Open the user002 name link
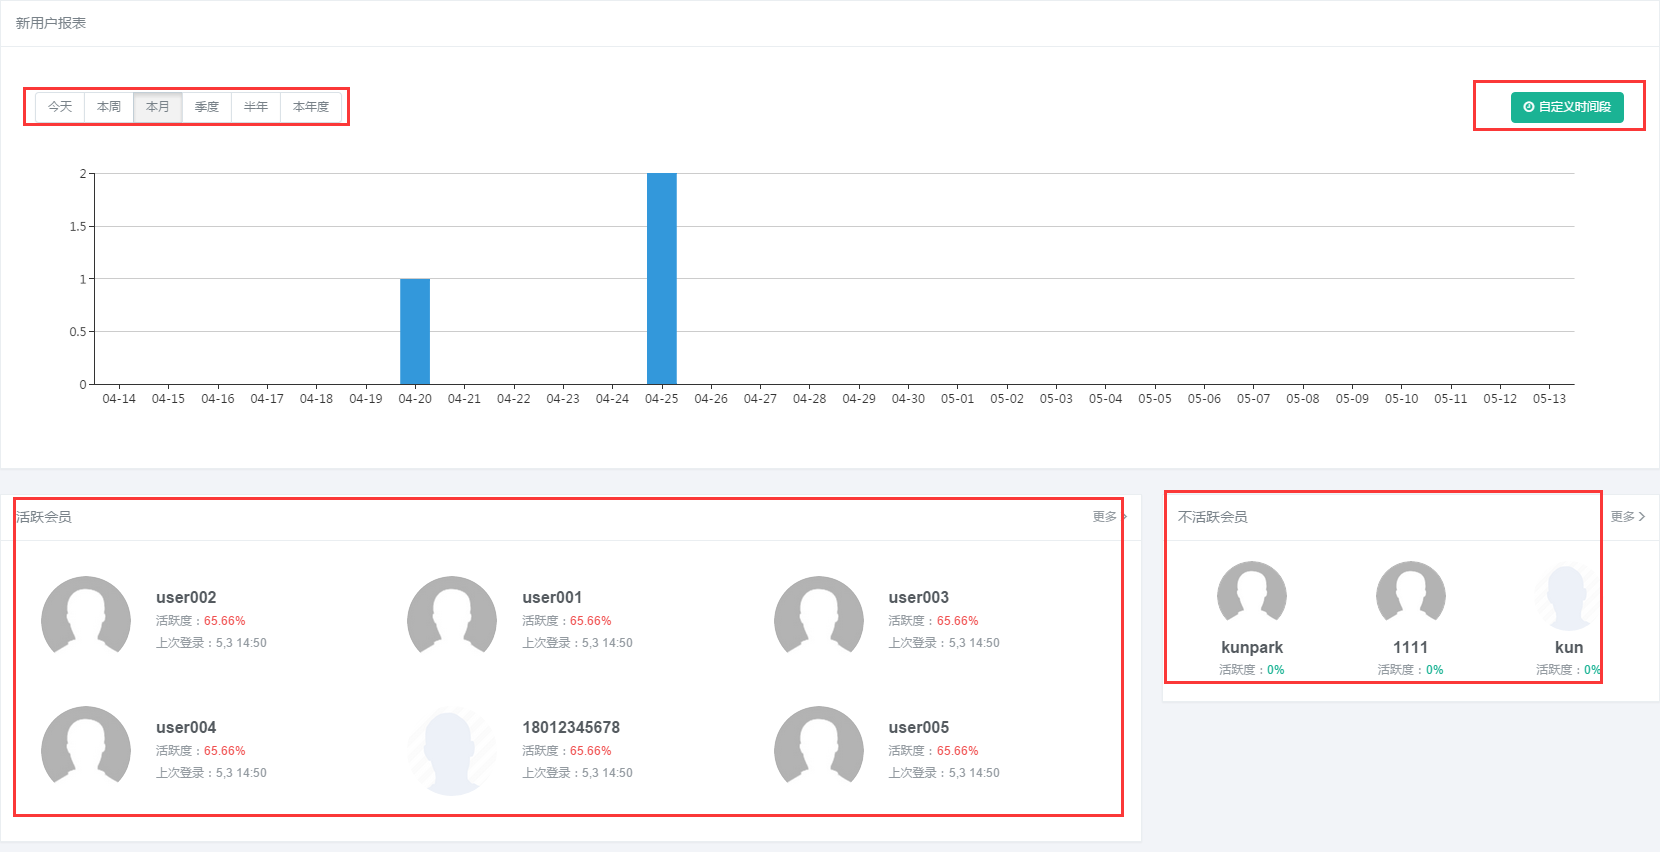 [186, 597]
